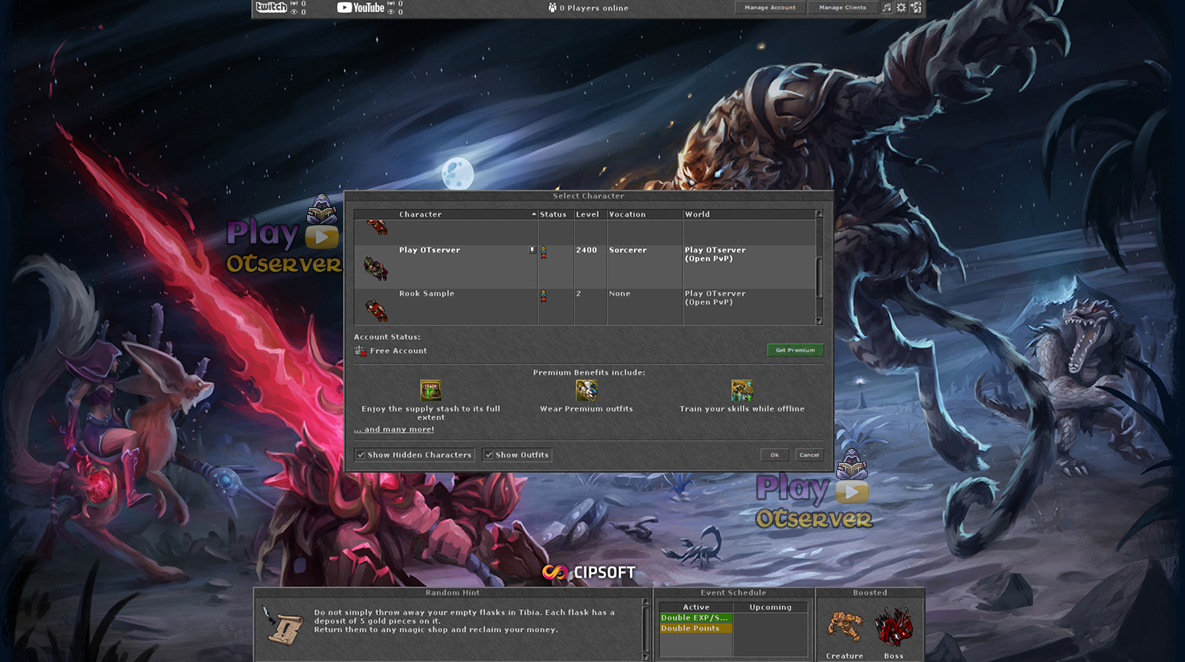Viewport: 1185px width, 662px height.
Task: Confirm character selection with Ok button
Action: tap(775, 455)
